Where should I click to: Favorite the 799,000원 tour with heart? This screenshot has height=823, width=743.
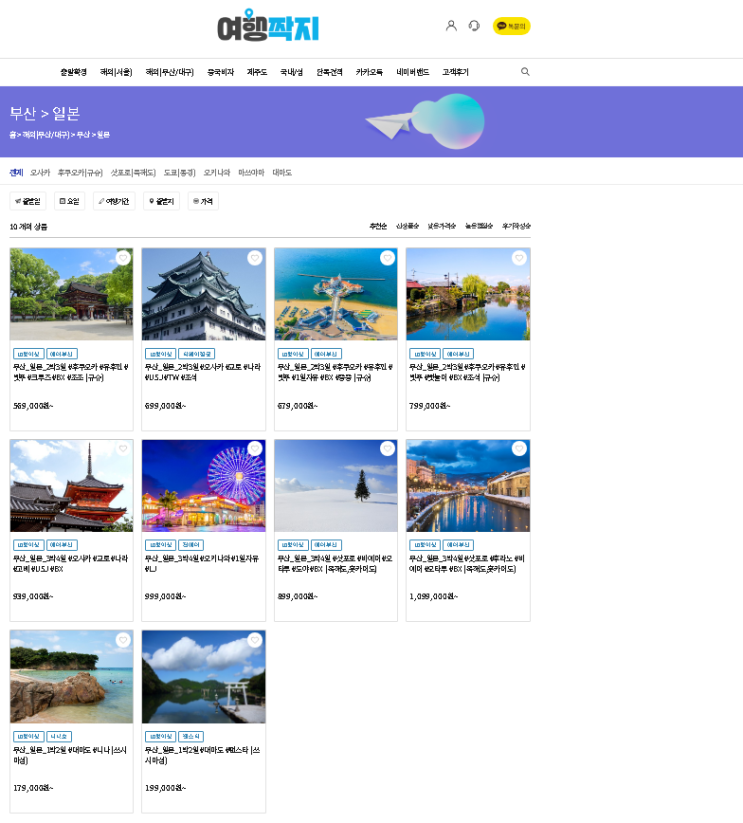click(519, 258)
